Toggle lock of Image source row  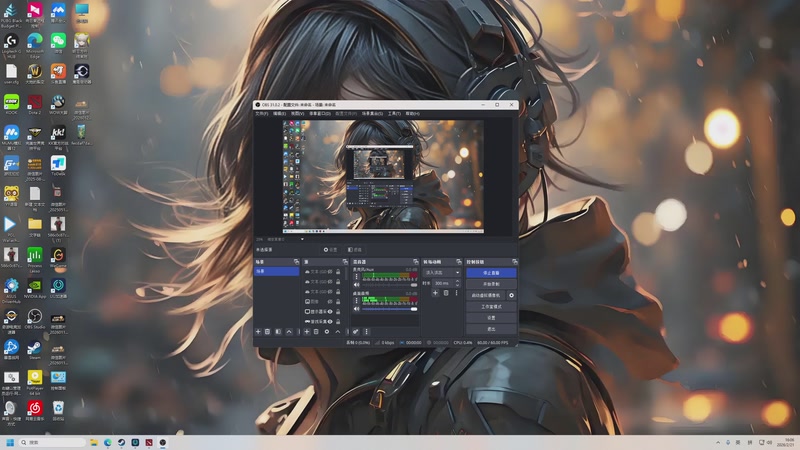point(338,301)
